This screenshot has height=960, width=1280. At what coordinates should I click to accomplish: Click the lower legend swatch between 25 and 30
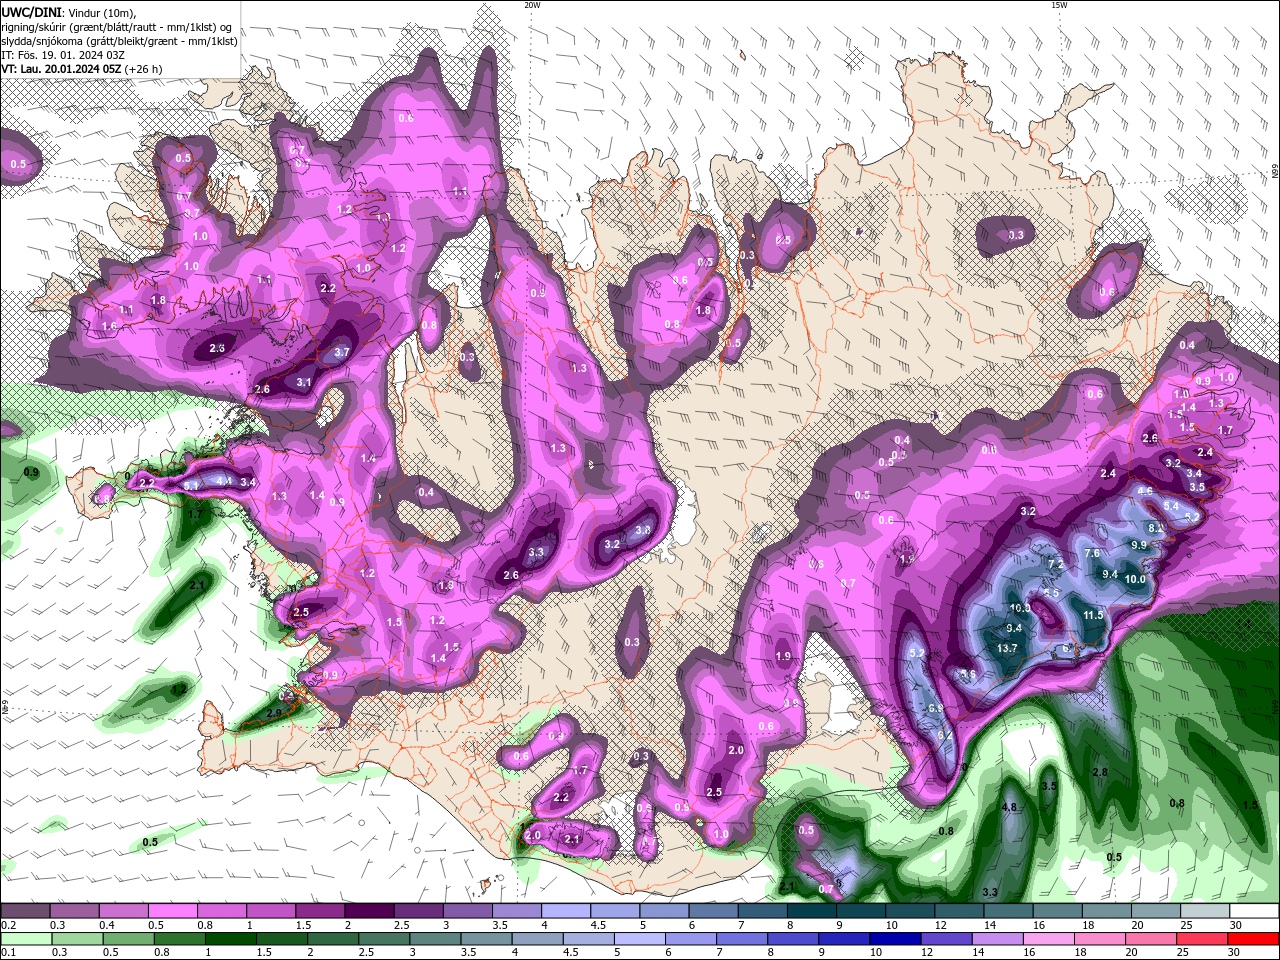pyautogui.click(x=1204, y=939)
